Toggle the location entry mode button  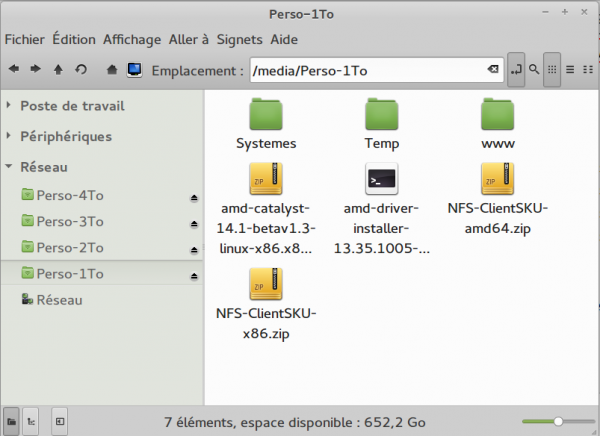click(516, 70)
